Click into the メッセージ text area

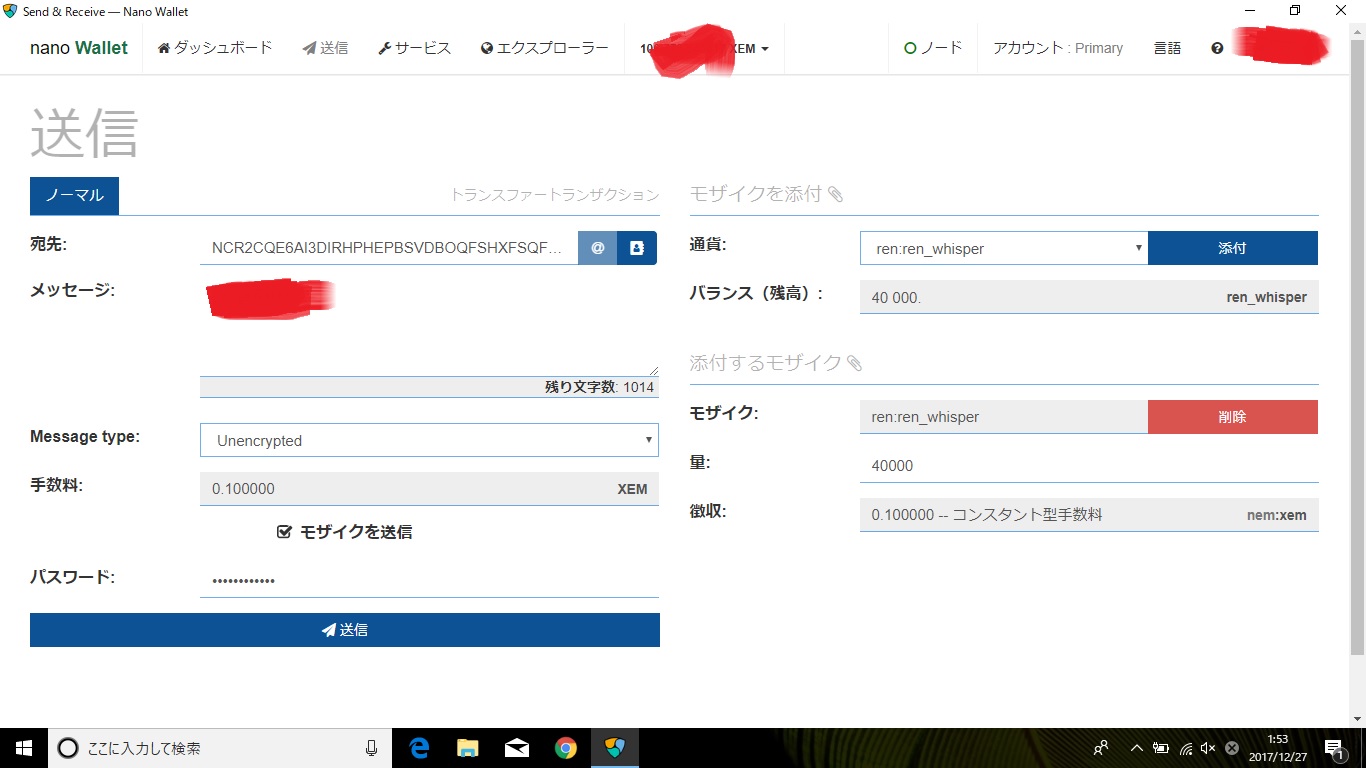(429, 326)
